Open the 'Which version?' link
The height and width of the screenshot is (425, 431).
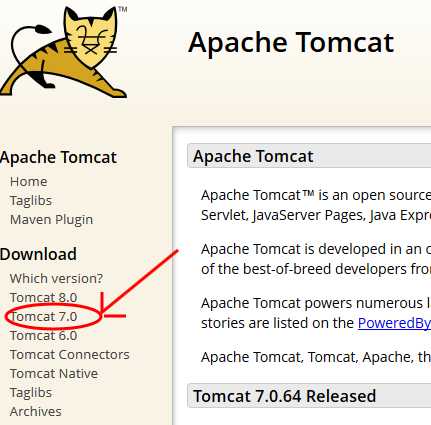[x=56, y=278]
